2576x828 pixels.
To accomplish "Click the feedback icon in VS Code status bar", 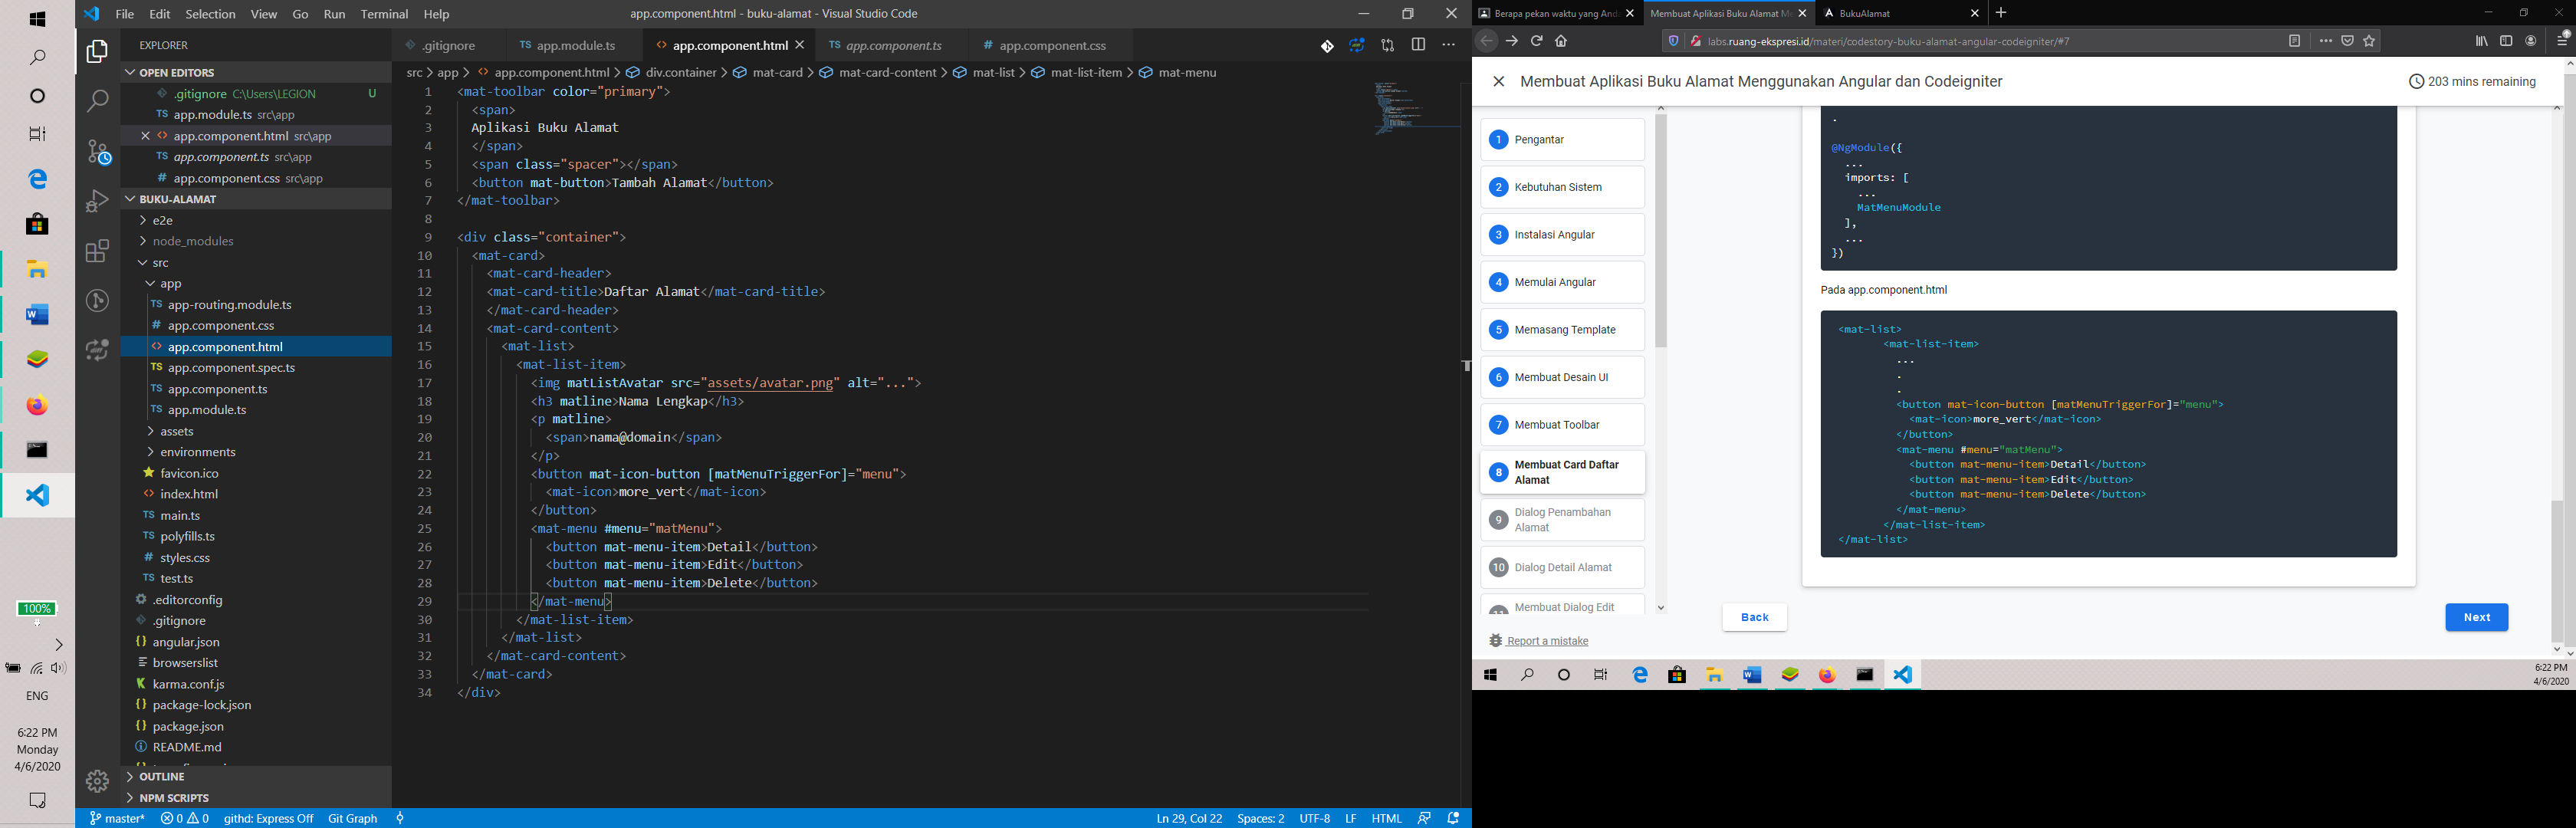I will tap(1424, 818).
